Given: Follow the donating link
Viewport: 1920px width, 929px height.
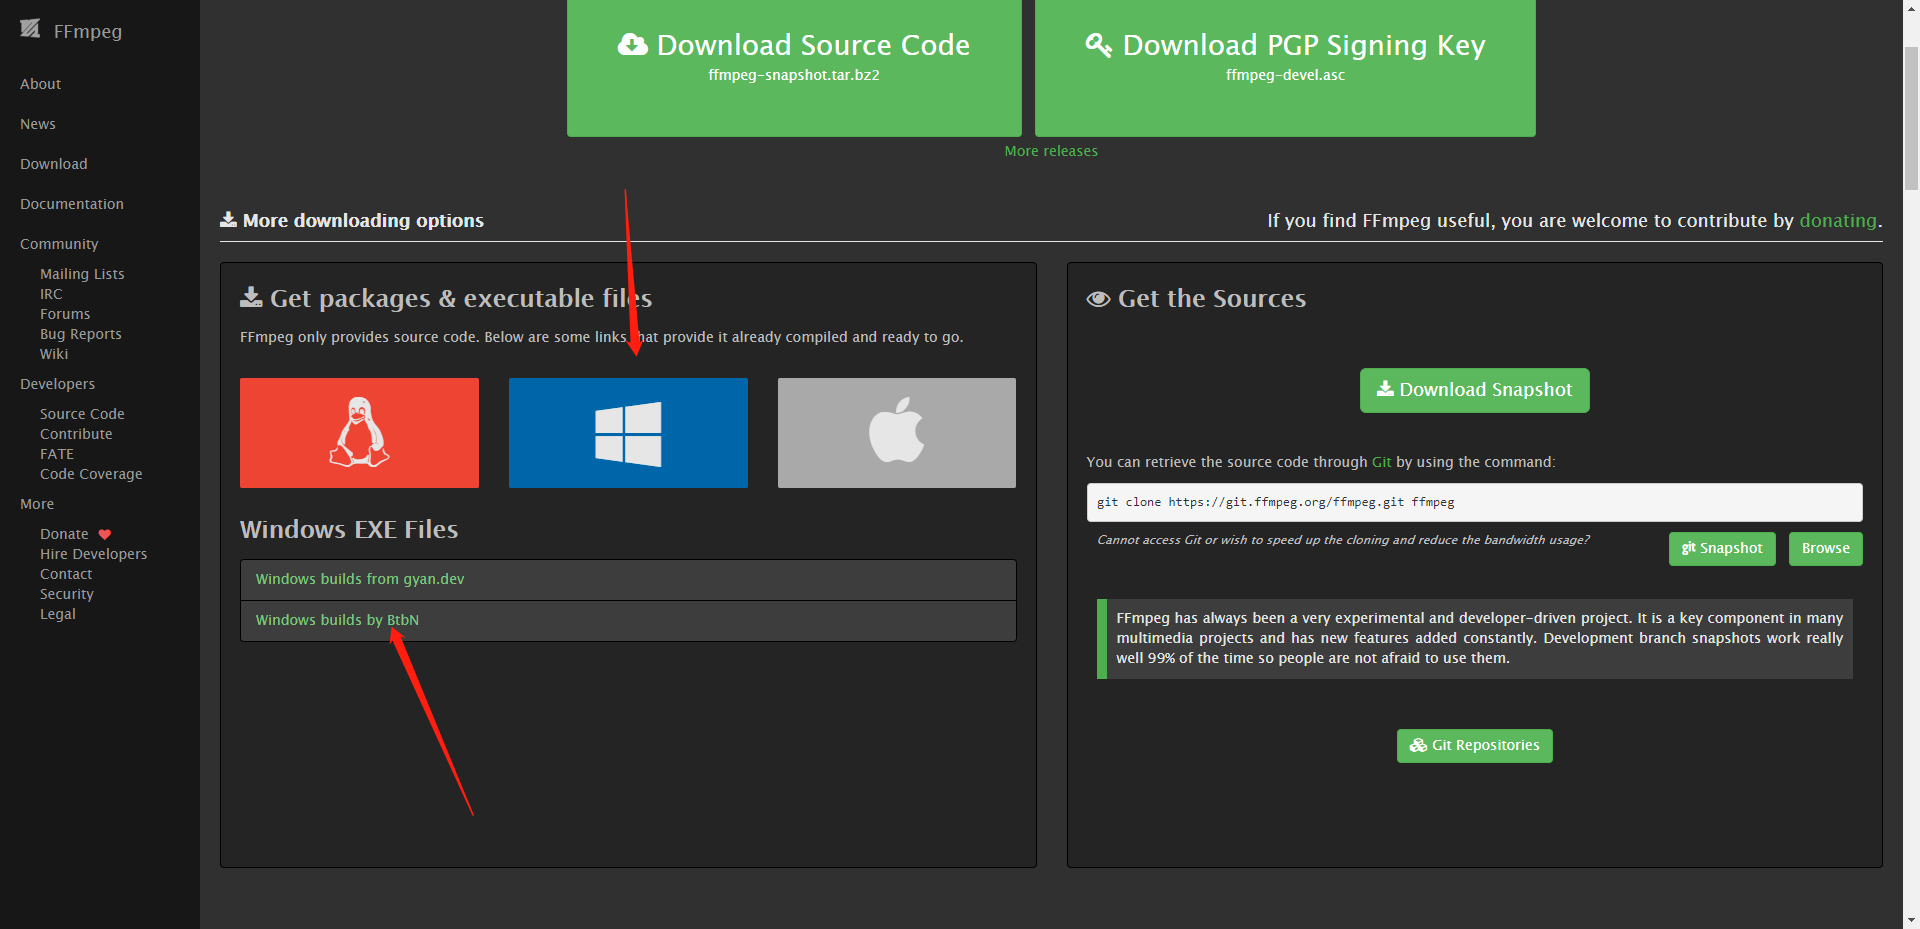Looking at the screenshot, I should 1838,220.
